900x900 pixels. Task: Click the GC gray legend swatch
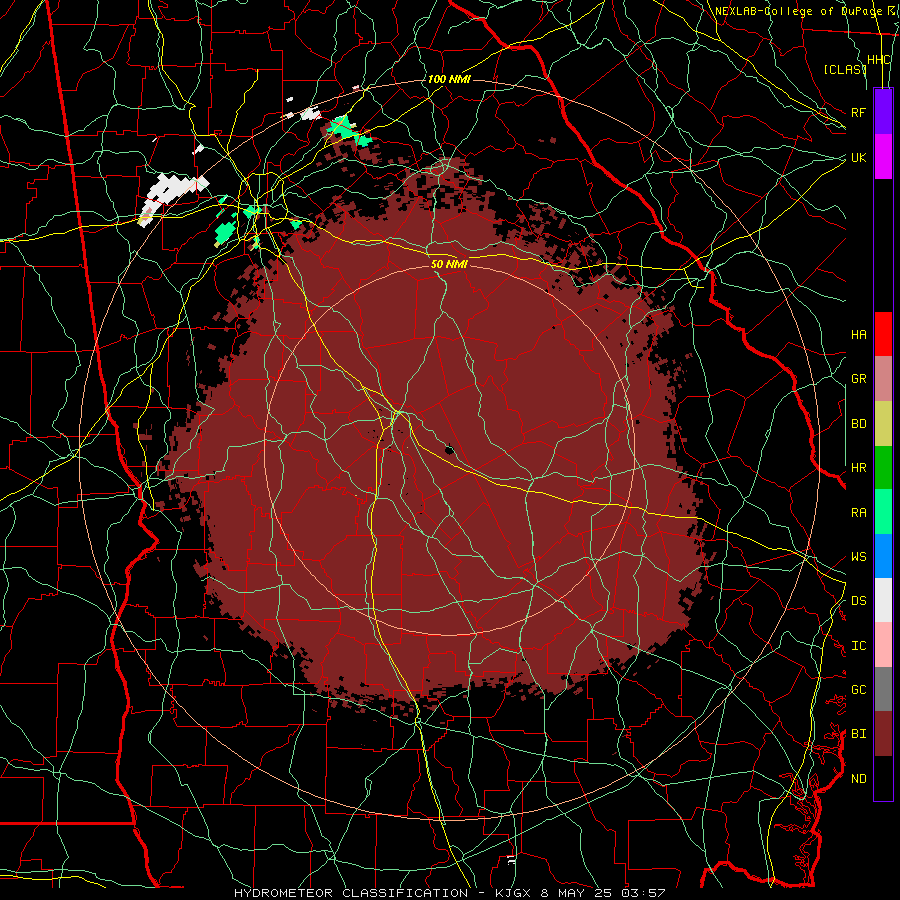click(x=883, y=689)
